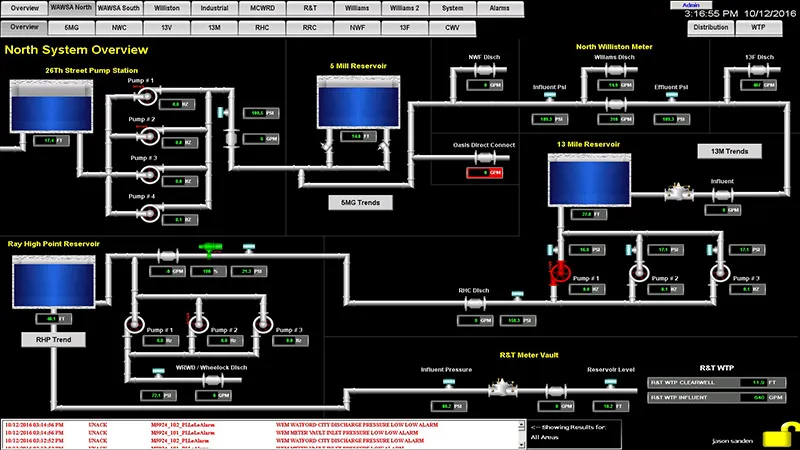Click the alarm list vertical scrollbar
Screen dimensions: 800x450
(518, 435)
